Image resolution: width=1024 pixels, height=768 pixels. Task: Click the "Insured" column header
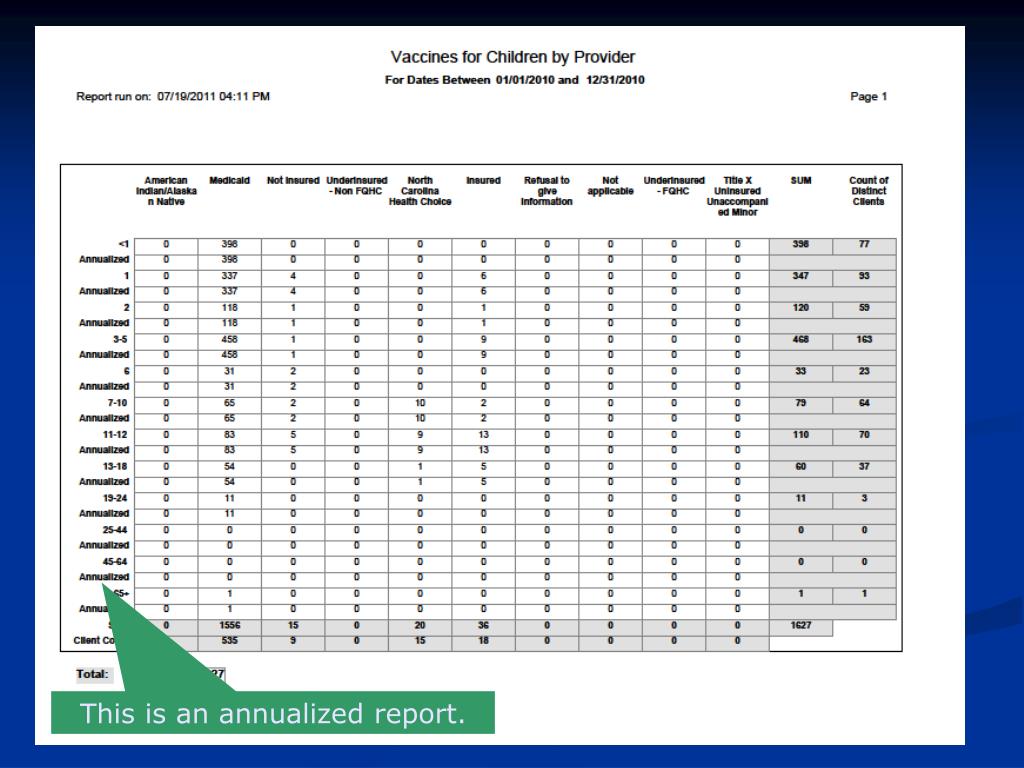pos(483,180)
